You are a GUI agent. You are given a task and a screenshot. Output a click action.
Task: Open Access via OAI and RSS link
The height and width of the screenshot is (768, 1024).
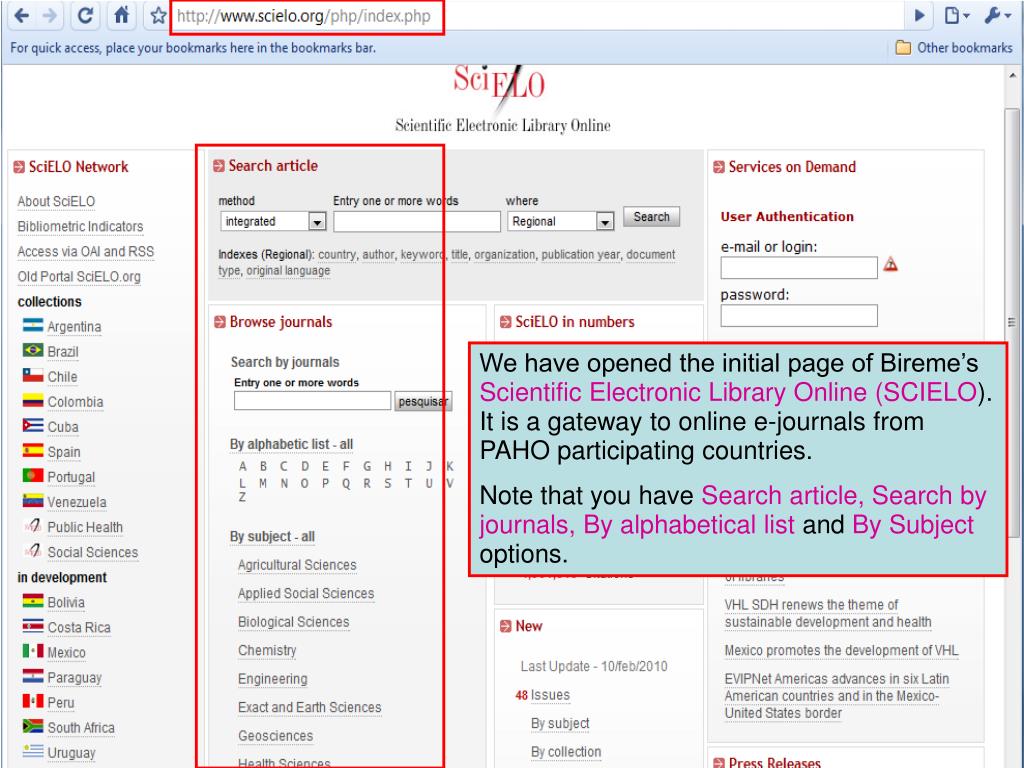coord(86,251)
